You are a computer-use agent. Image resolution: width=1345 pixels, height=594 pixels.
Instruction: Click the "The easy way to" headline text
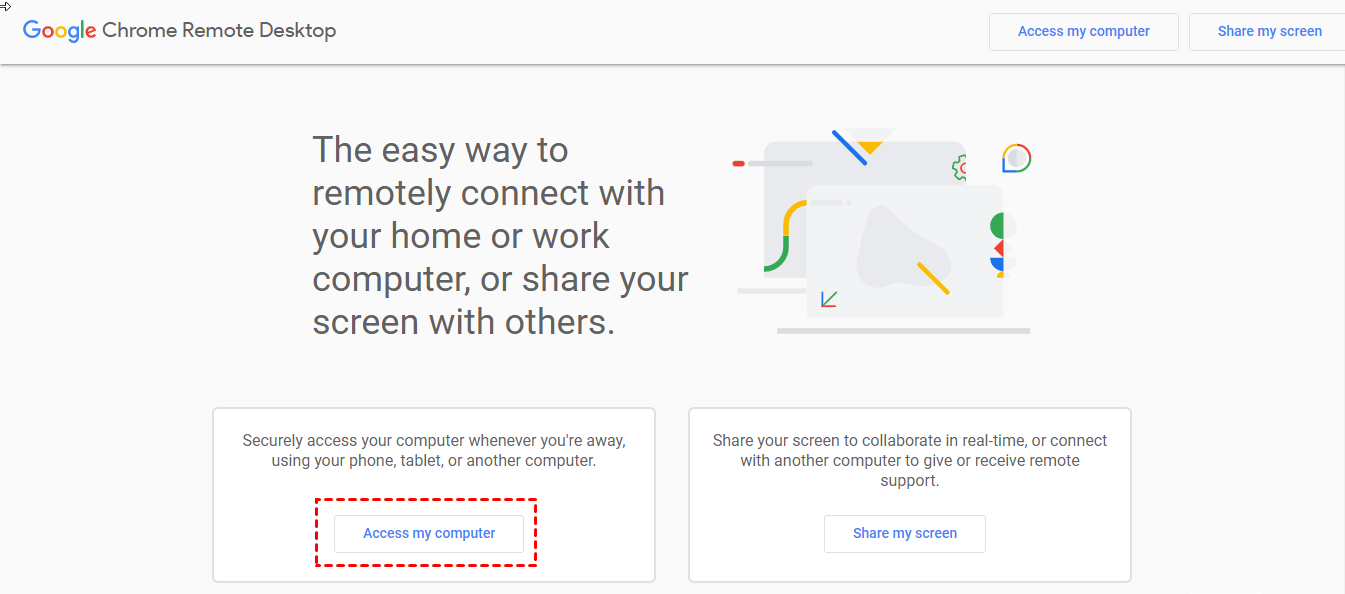pos(440,150)
